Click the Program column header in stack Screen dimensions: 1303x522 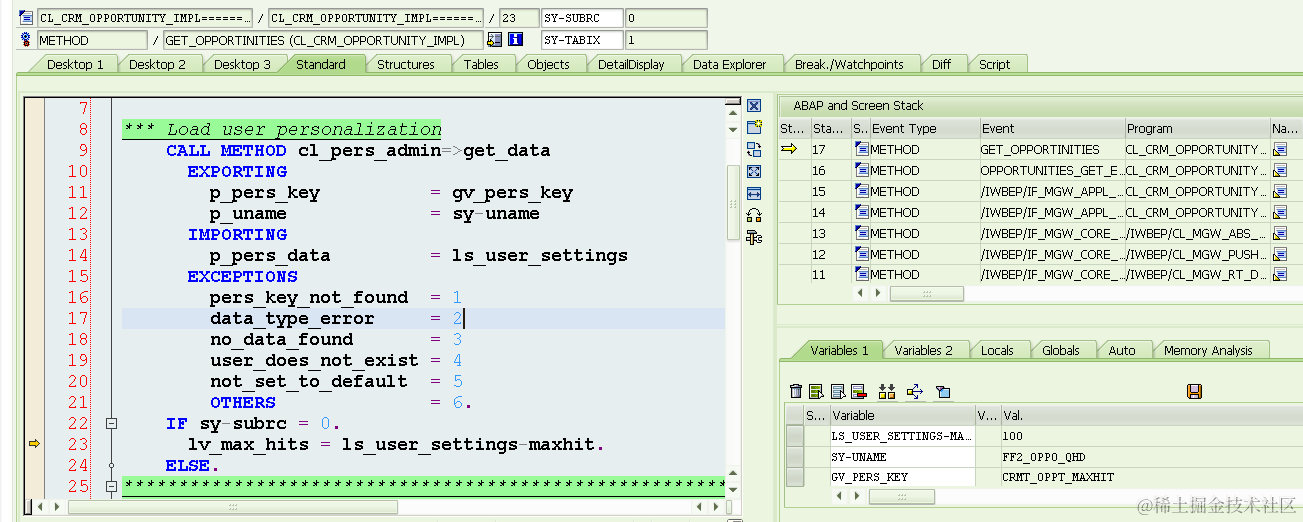point(1196,128)
